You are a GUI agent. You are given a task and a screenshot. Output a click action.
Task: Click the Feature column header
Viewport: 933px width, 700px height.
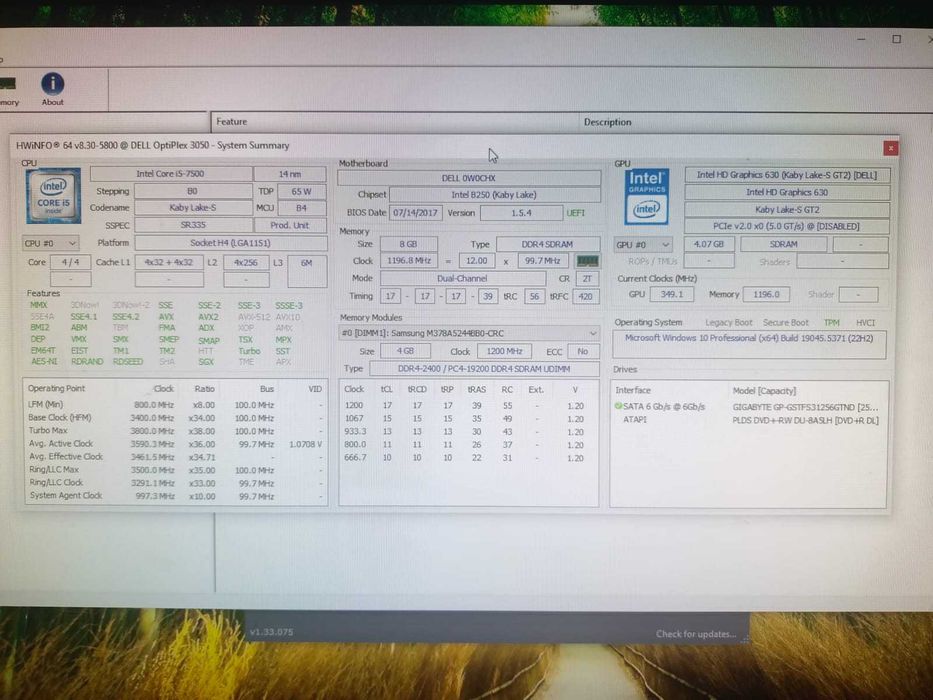[x=231, y=121]
